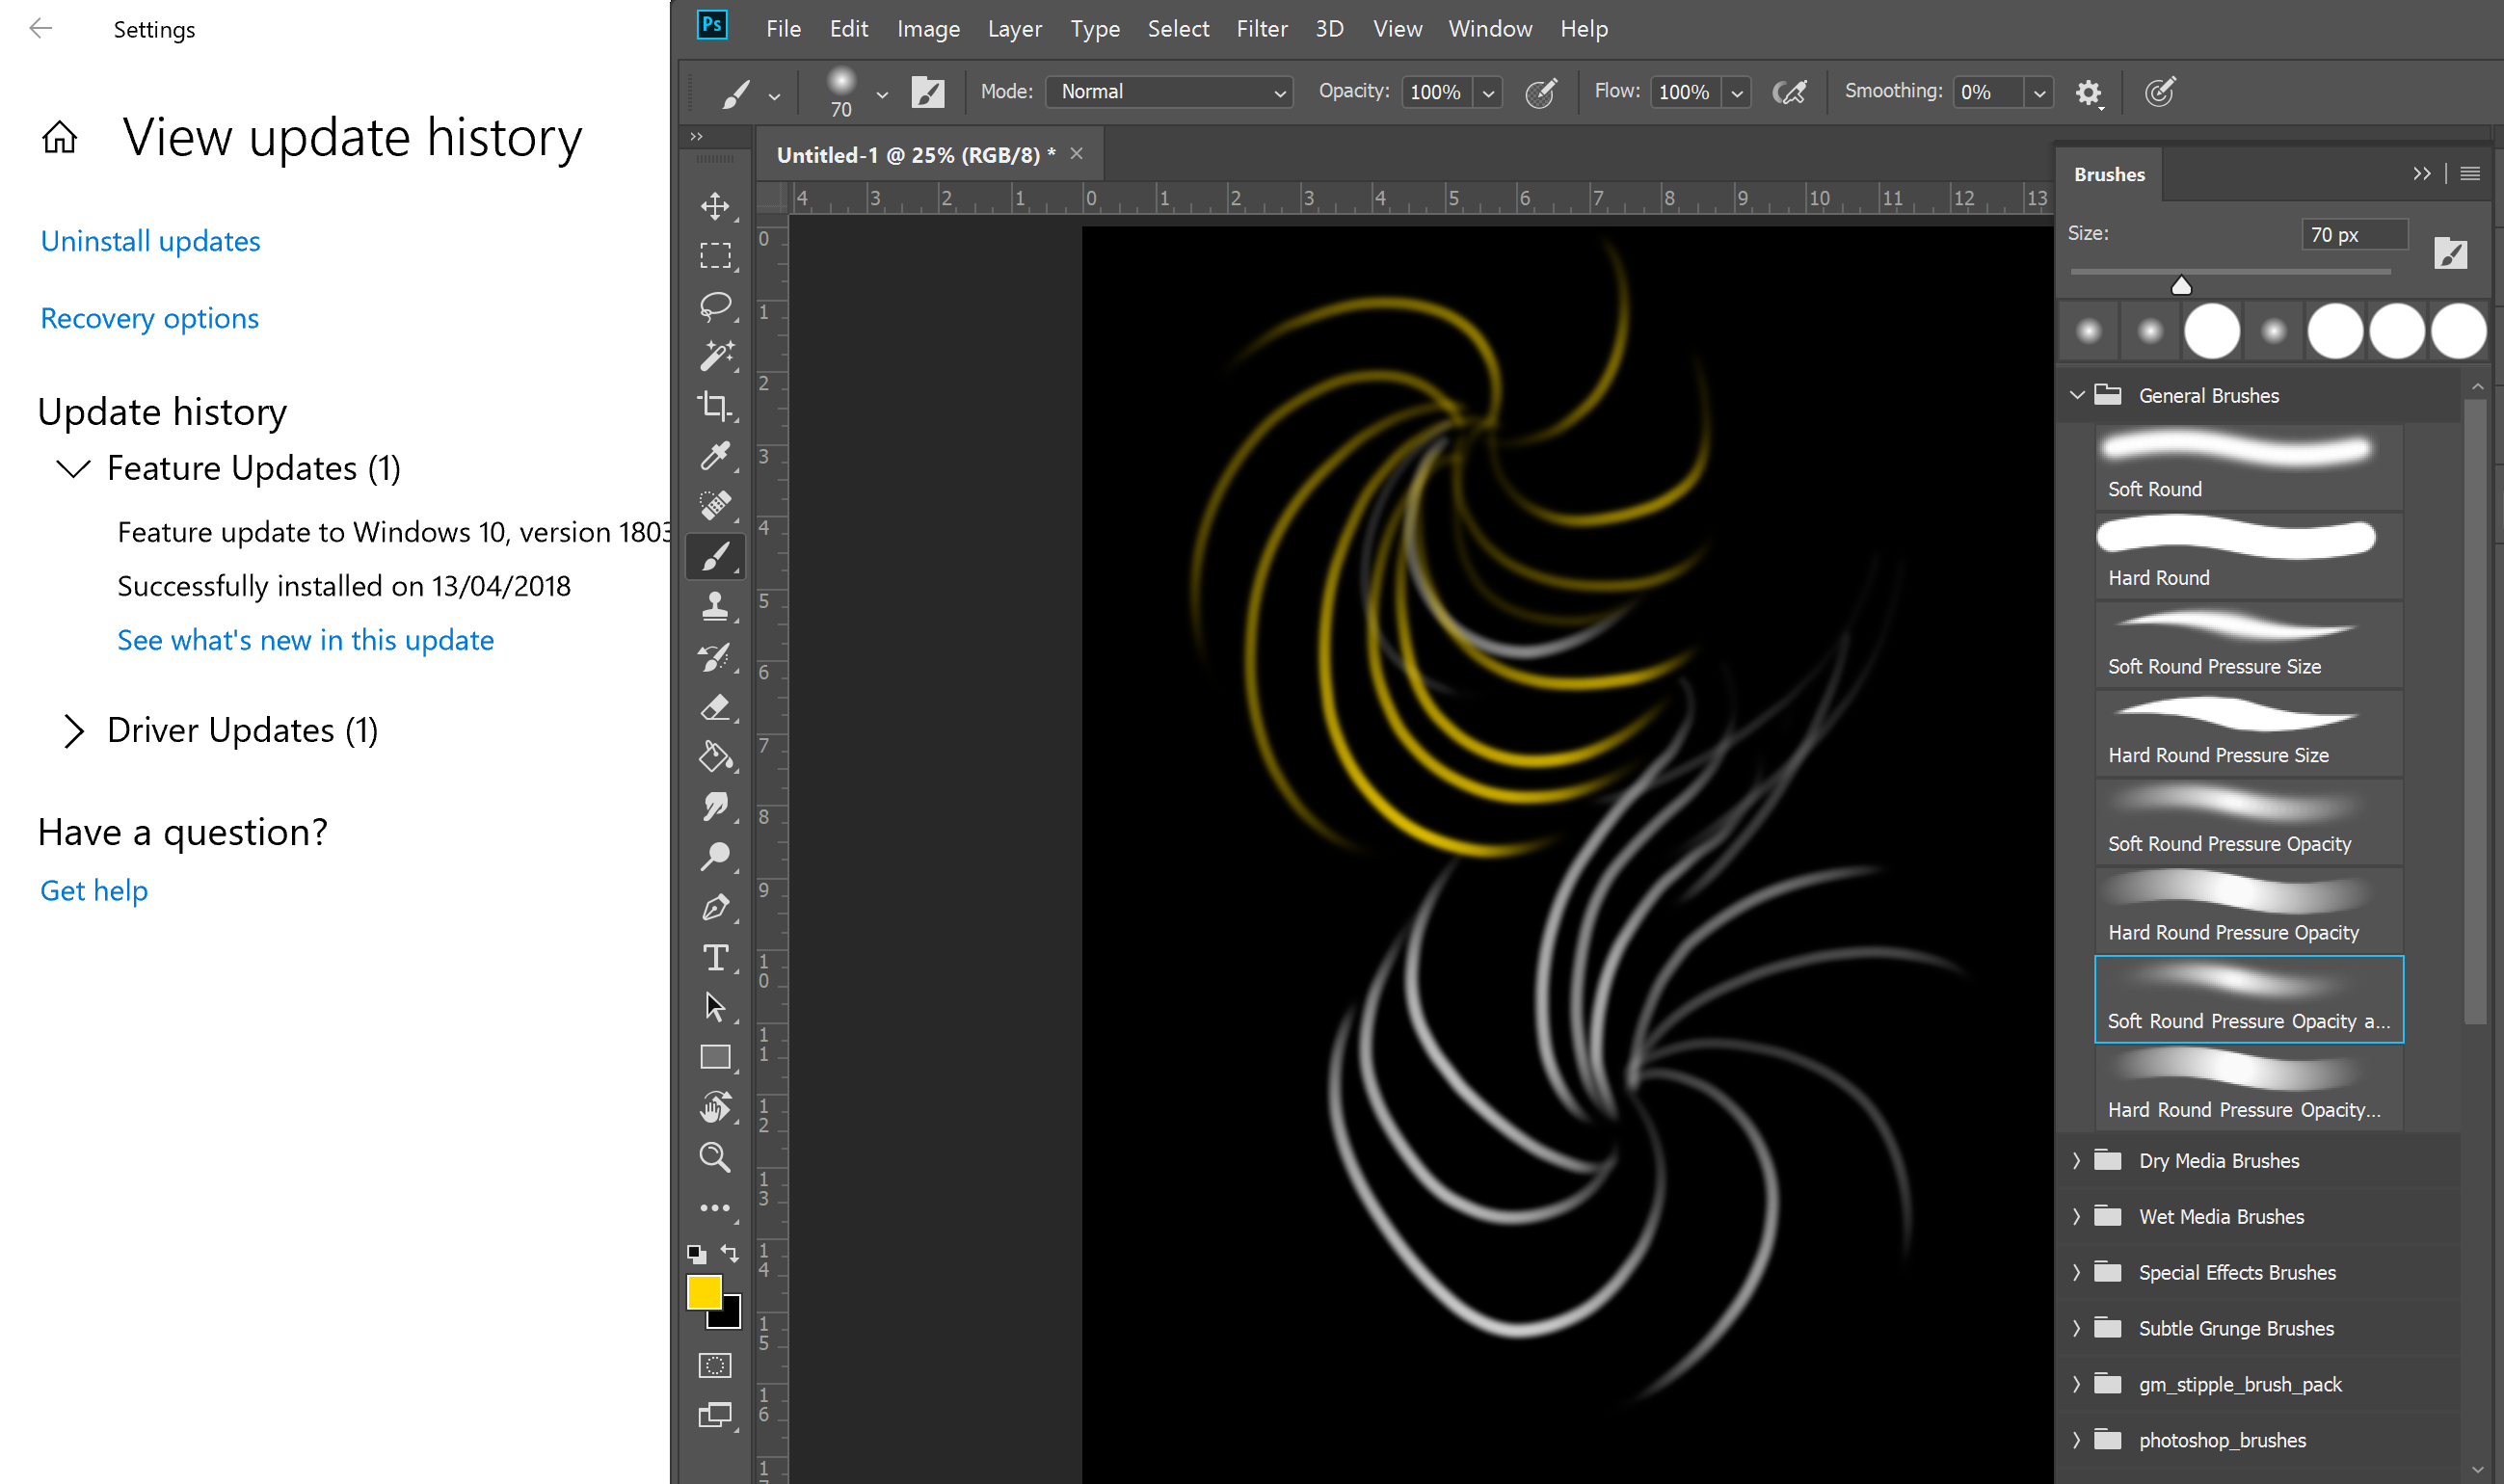Toggle pressure for size
Screen dimensions: 2504x1484
tap(2160, 93)
